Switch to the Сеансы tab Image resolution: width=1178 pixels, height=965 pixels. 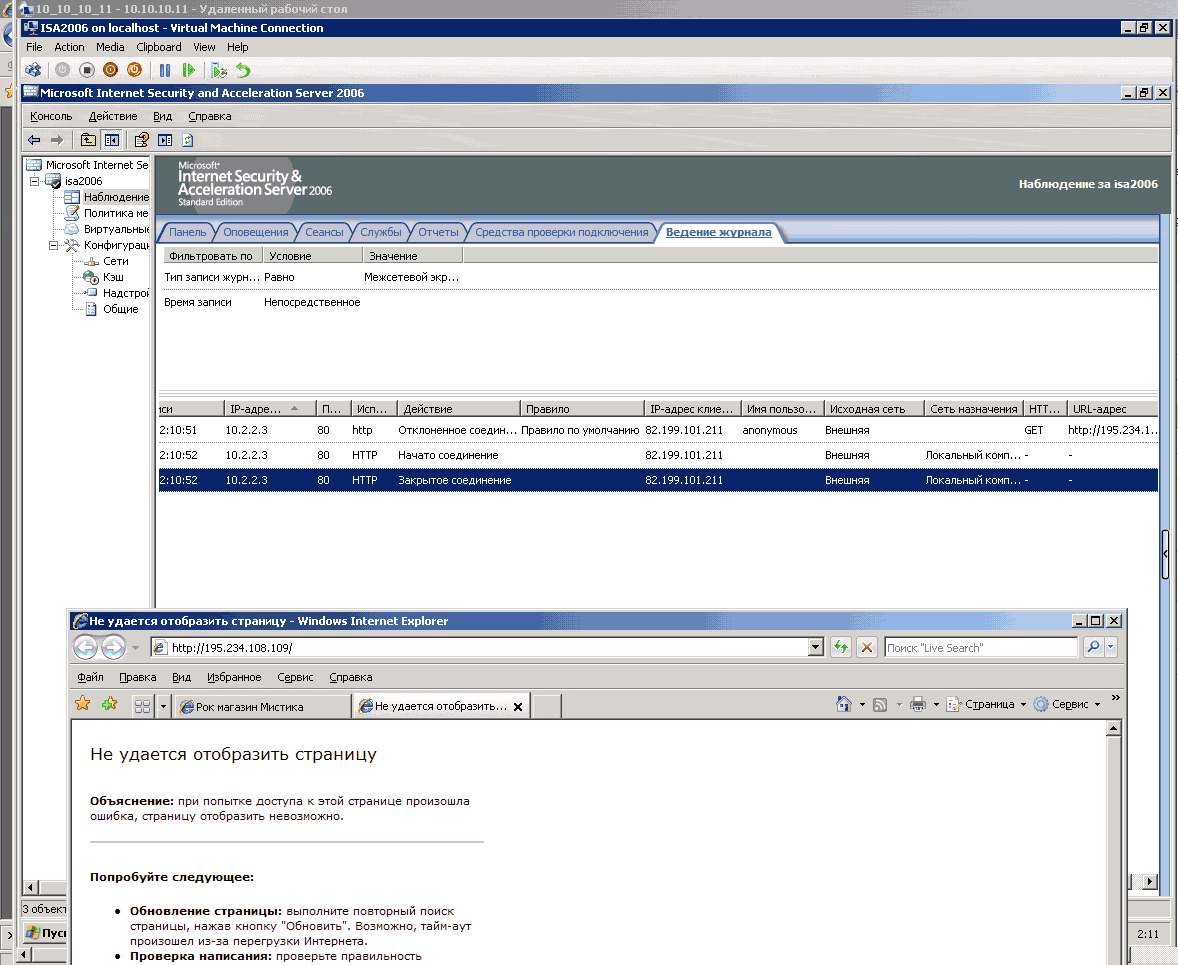(324, 232)
